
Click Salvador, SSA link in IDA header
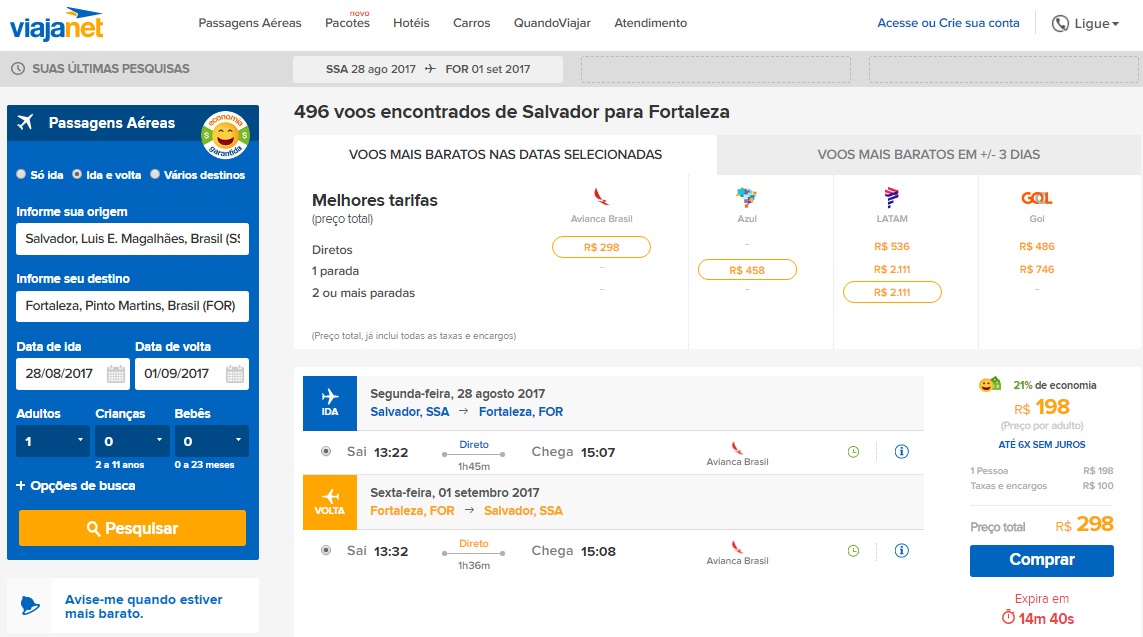pyautogui.click(x=410, y=412)
